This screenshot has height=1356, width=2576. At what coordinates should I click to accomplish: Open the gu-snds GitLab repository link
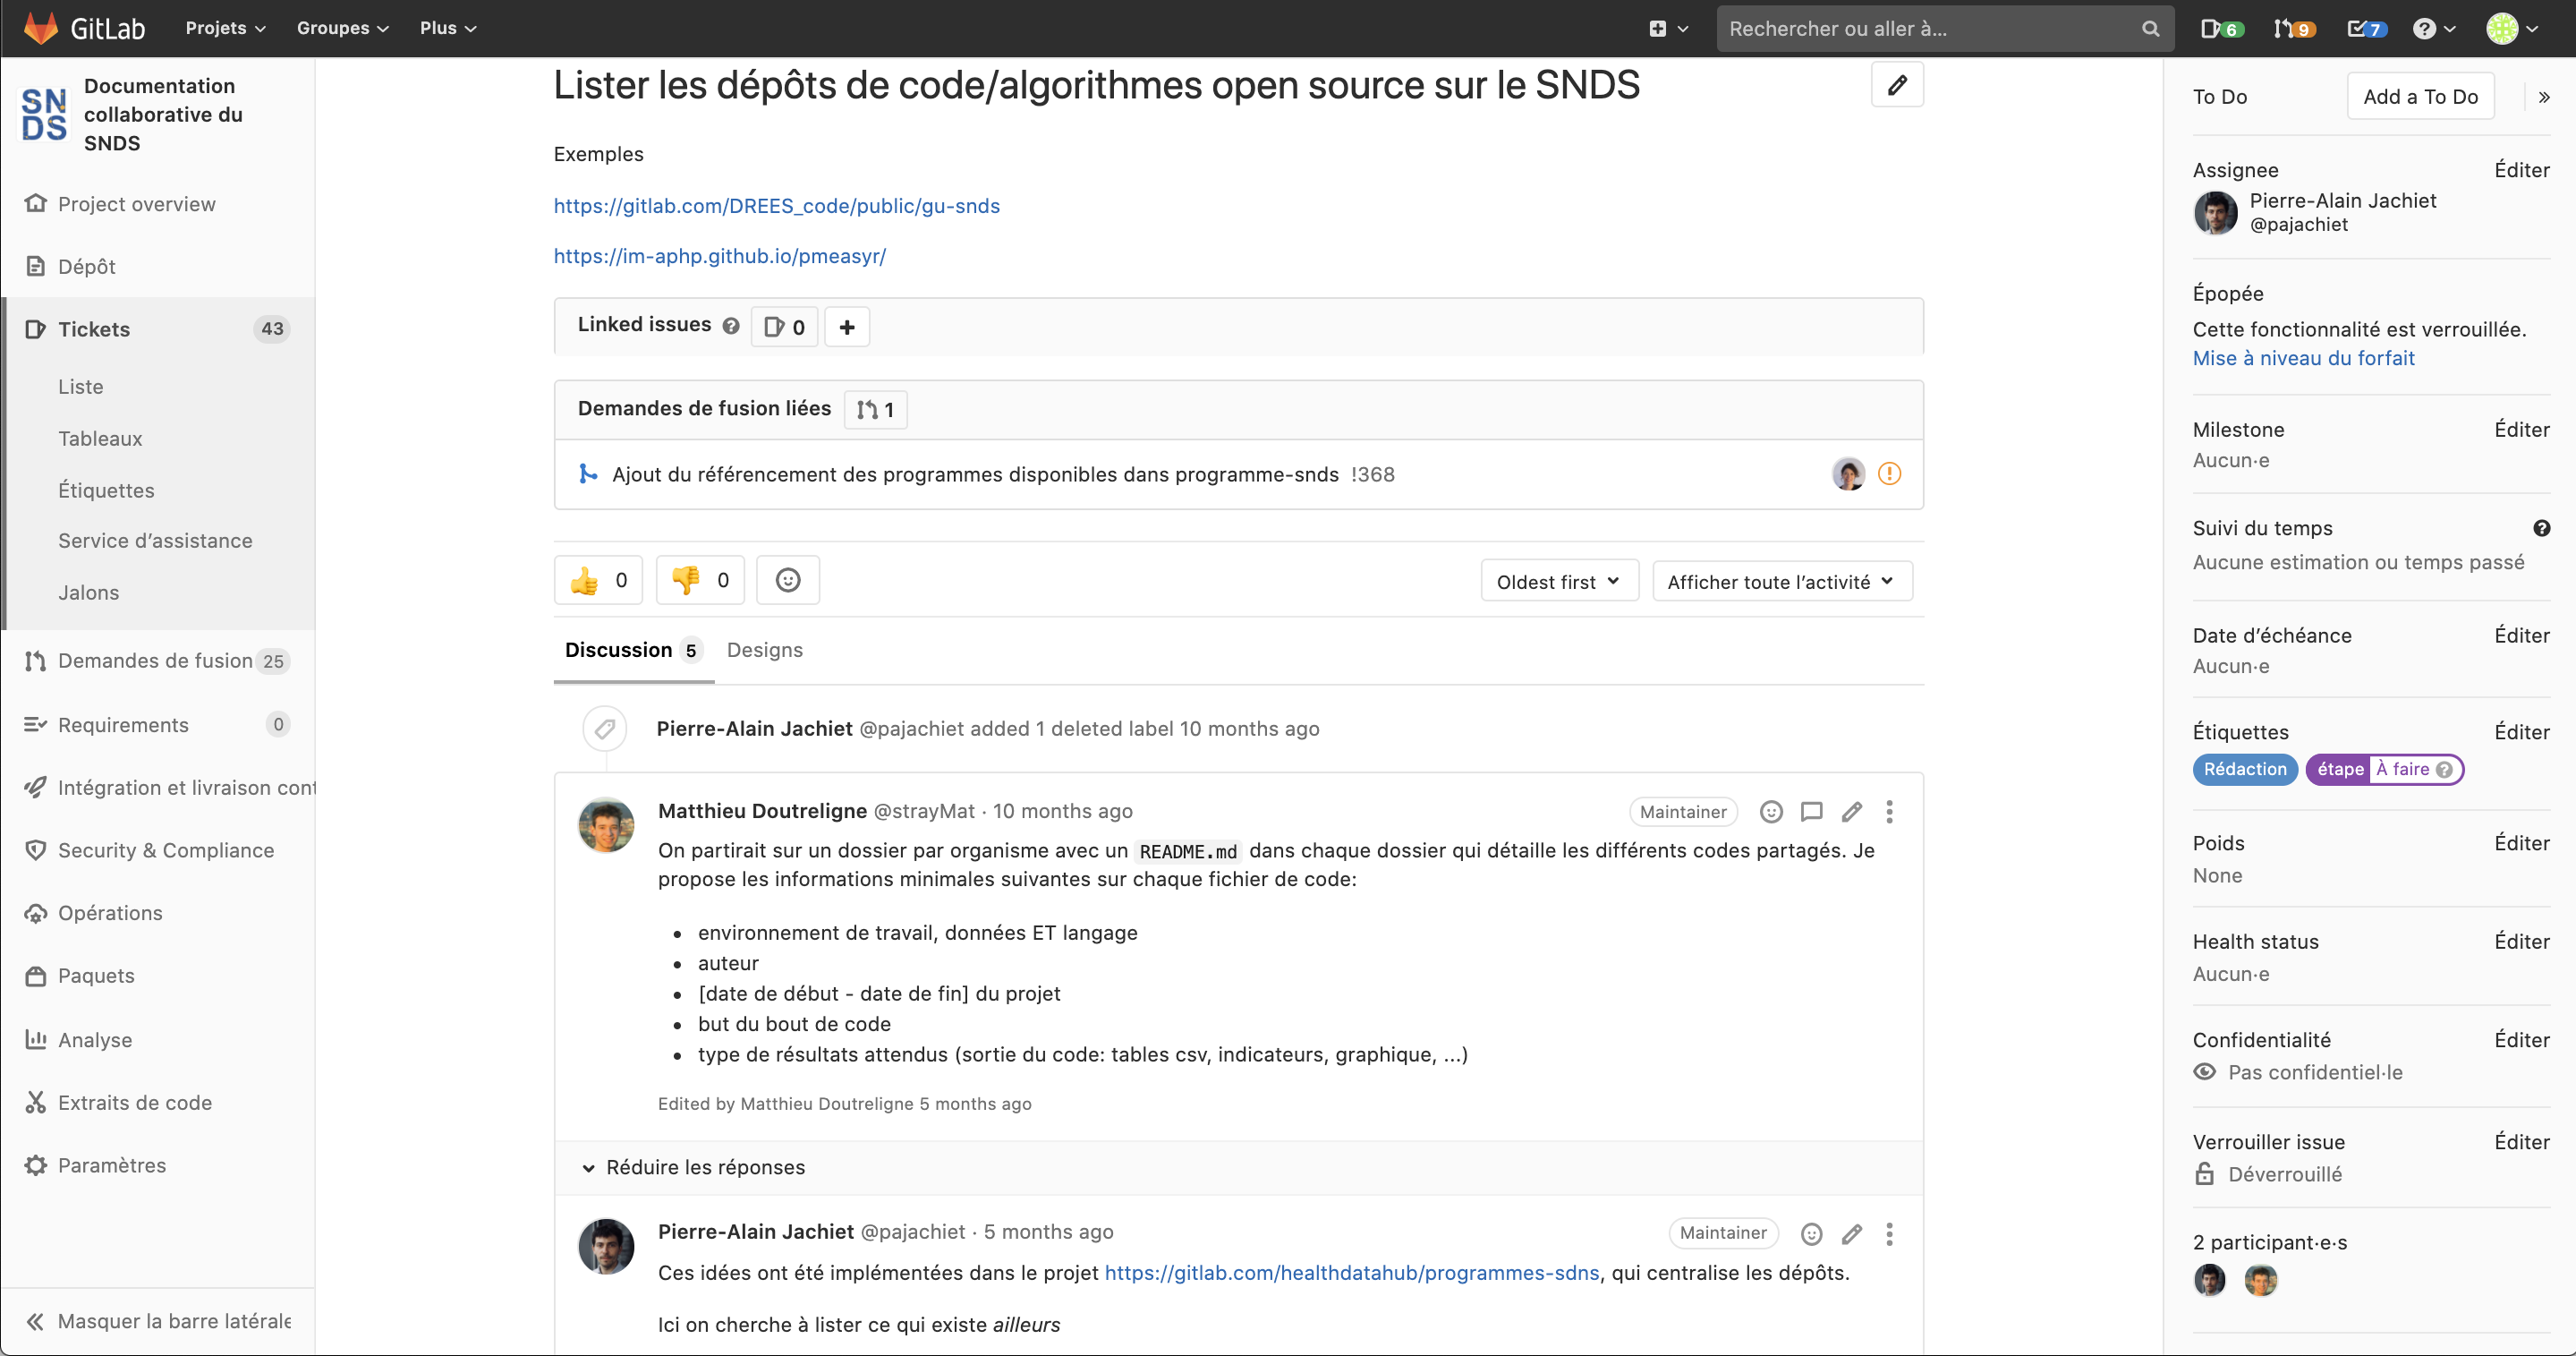[x=776, y=206]
